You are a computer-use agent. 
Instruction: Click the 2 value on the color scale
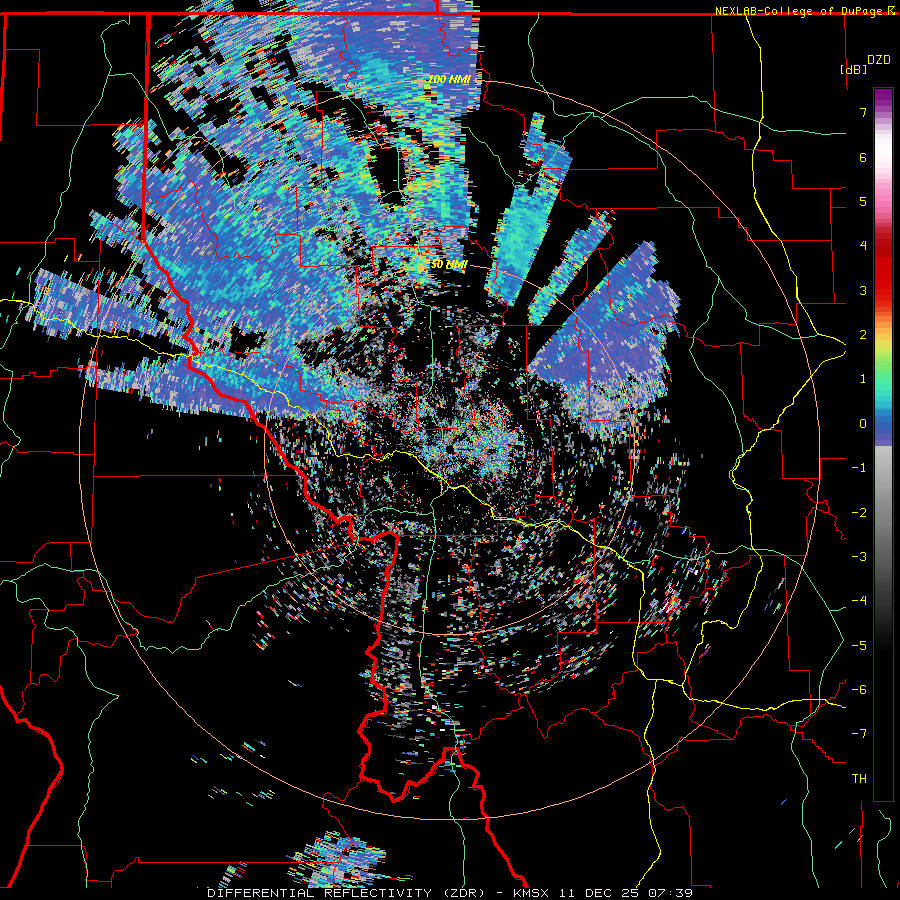point(863,335)
